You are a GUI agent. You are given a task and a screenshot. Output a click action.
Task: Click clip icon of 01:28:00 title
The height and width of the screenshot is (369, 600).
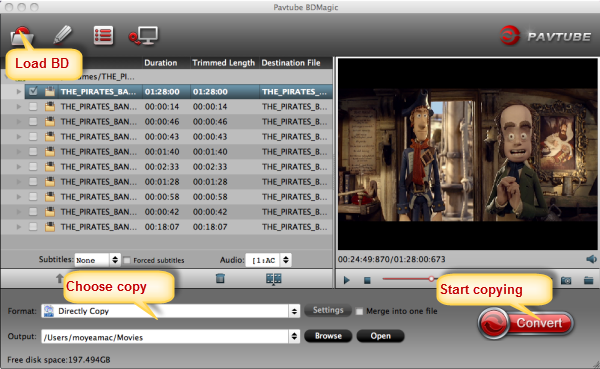(50, 91)
